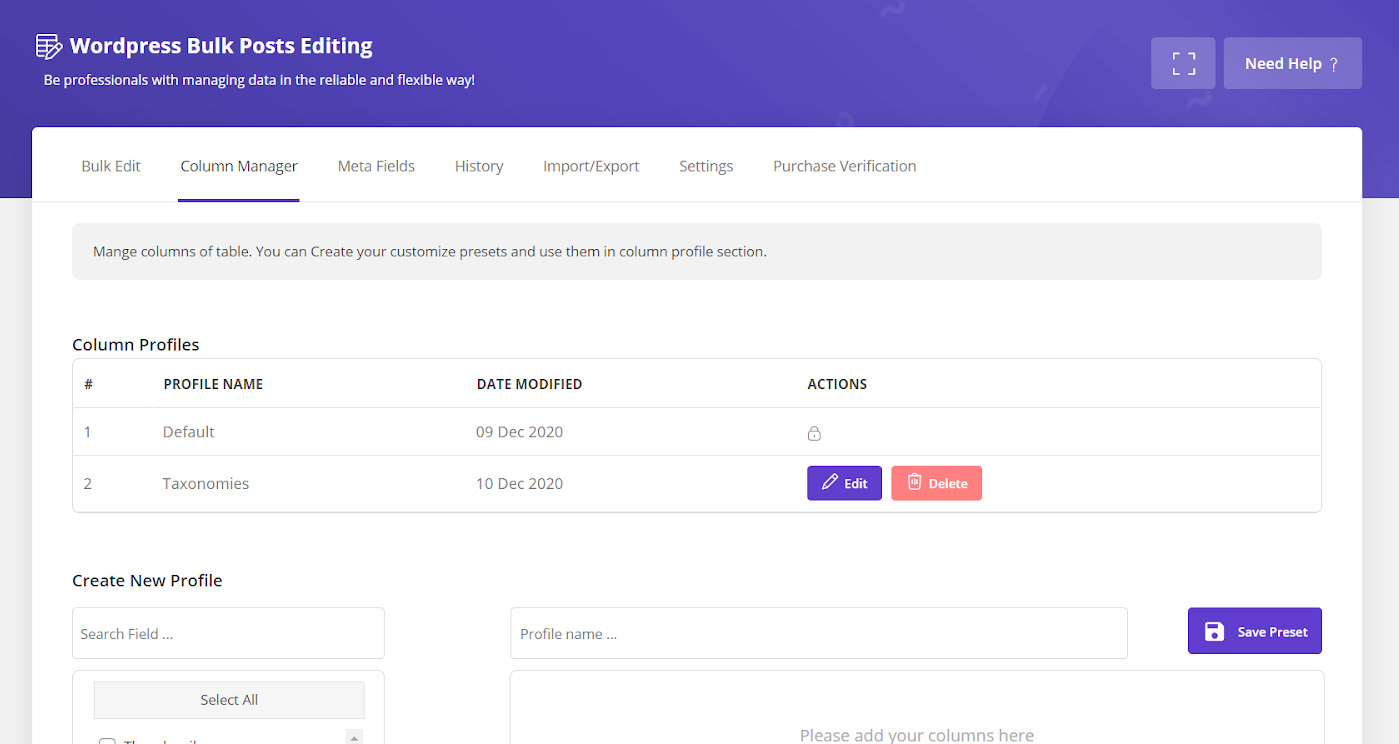Open the Import/Export tab
The width and height of the screenshot is (1399, 744).
tap(591, 166)
